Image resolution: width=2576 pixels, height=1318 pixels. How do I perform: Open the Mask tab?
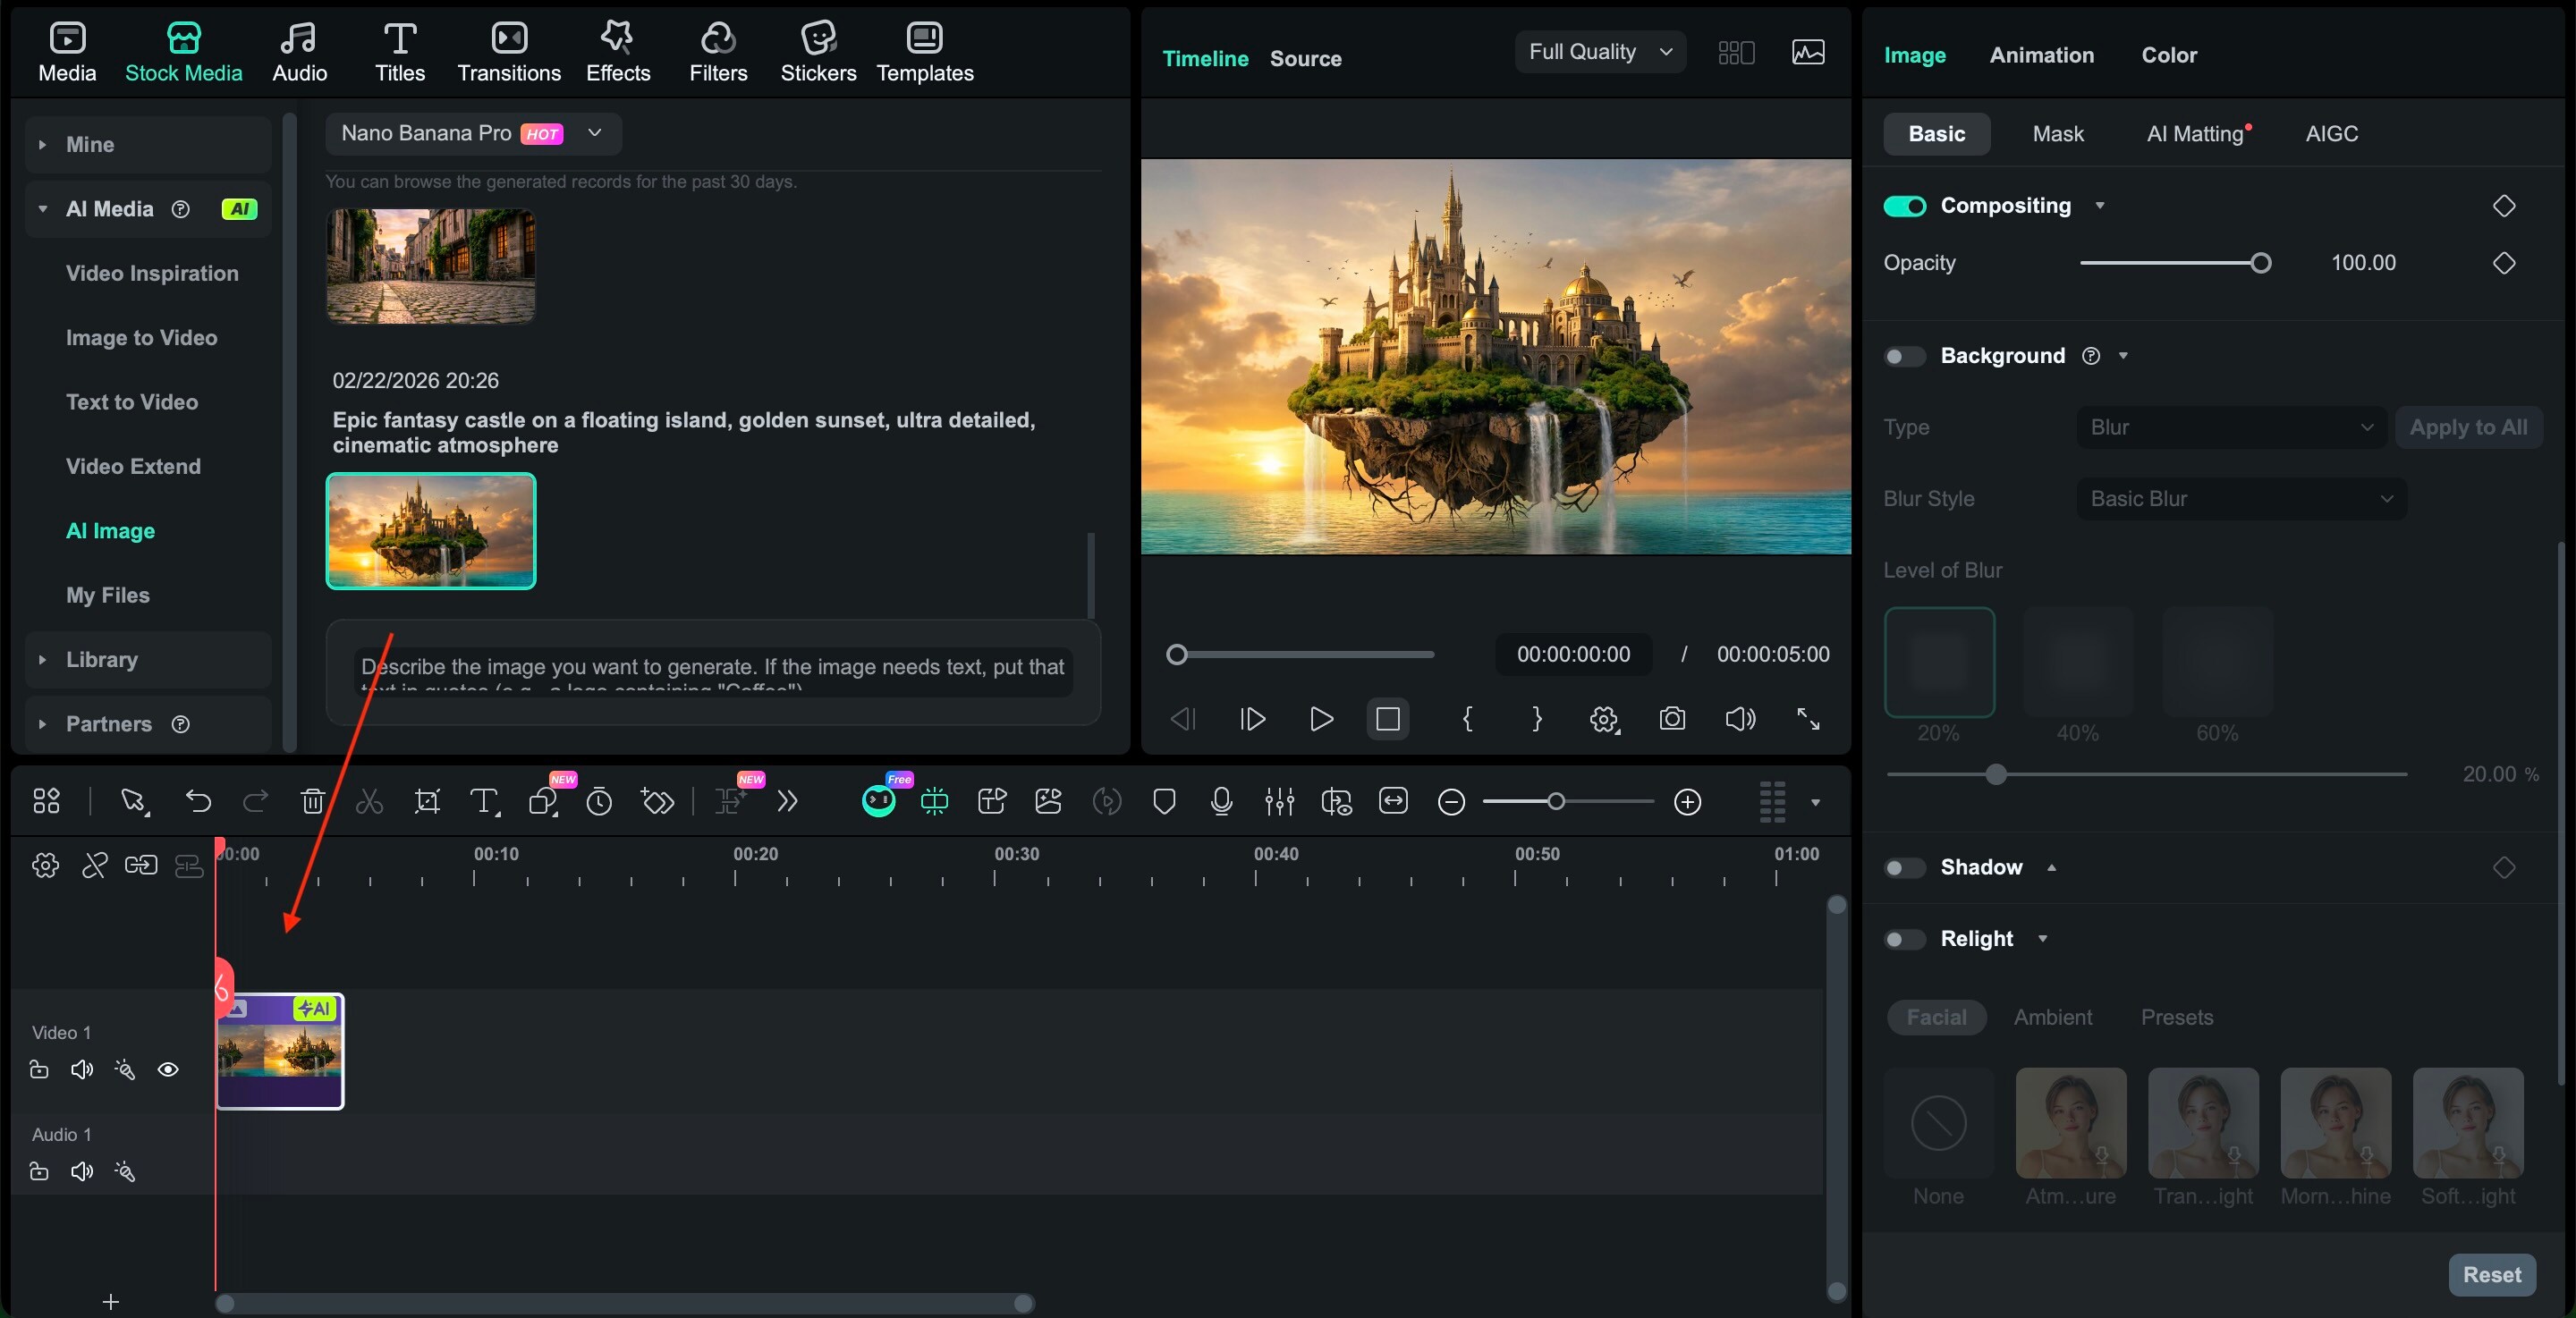pyautogui.click(x=2057, y=134)
